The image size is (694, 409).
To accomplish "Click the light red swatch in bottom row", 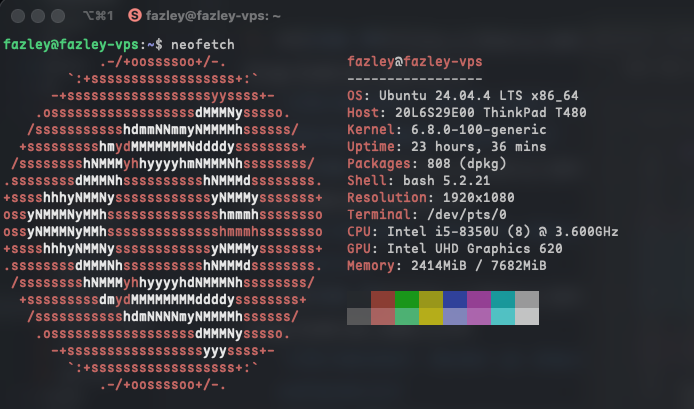I will click(383, 316).
